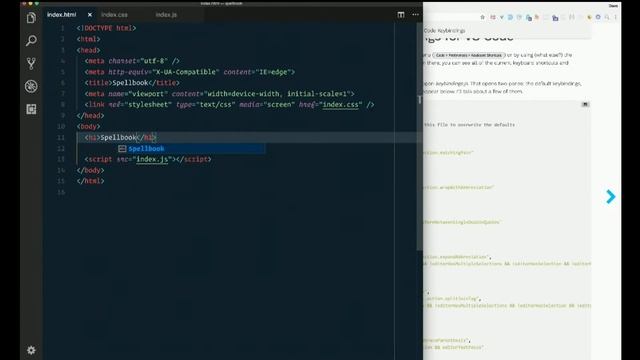Switch to the index.css tab
This screenshot has height=360, width=640.
(x=114, y=15)
